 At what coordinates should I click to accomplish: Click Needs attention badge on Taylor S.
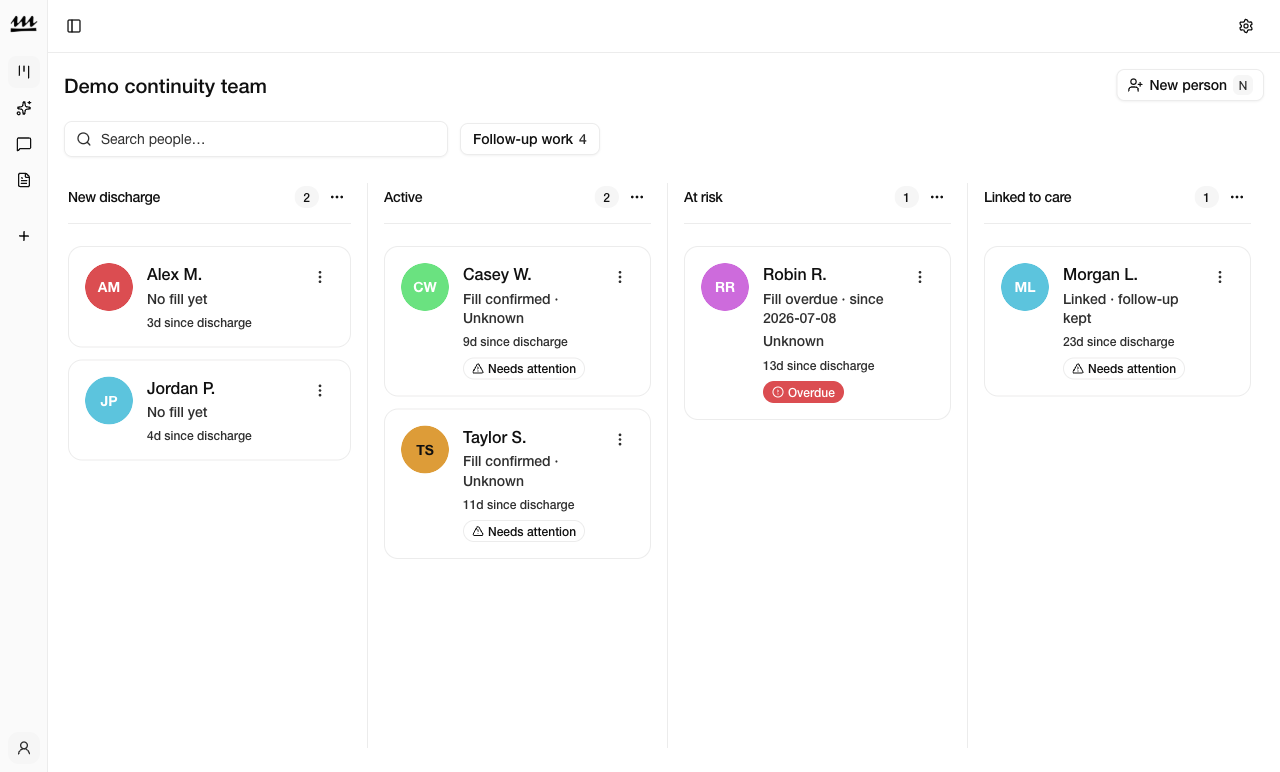(x=524, y=532)
